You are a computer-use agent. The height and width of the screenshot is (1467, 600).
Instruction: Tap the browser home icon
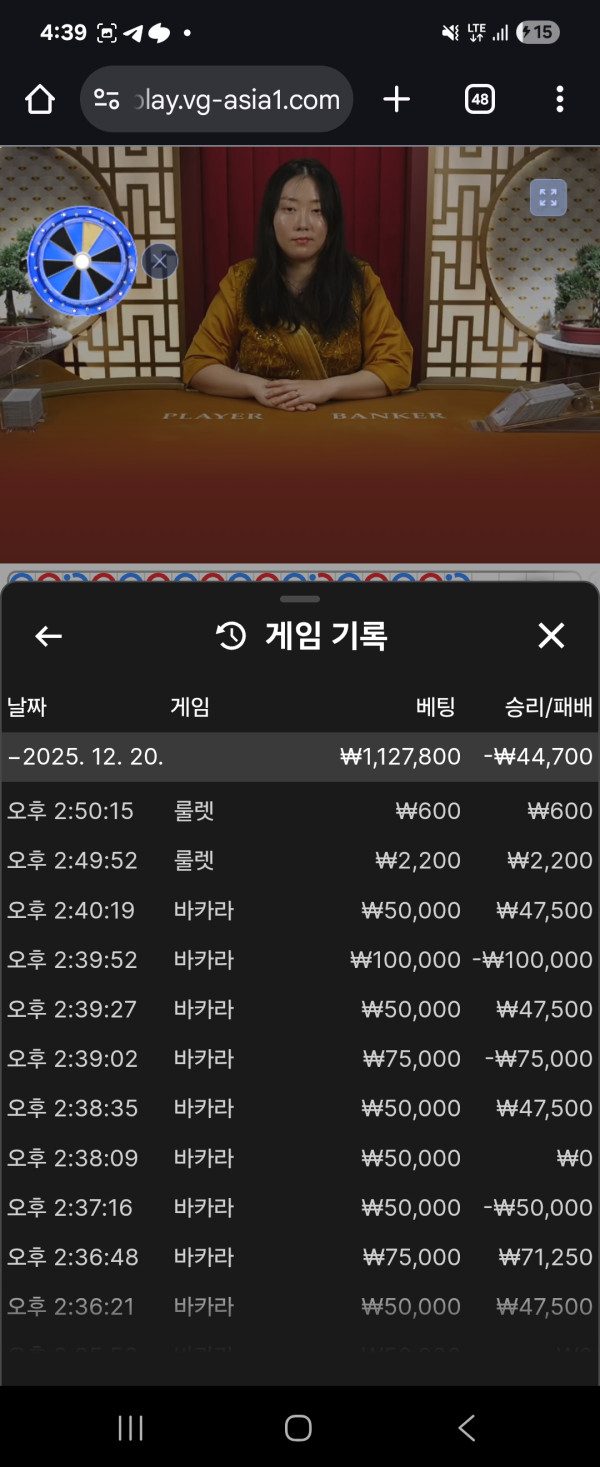click(39, 99)
